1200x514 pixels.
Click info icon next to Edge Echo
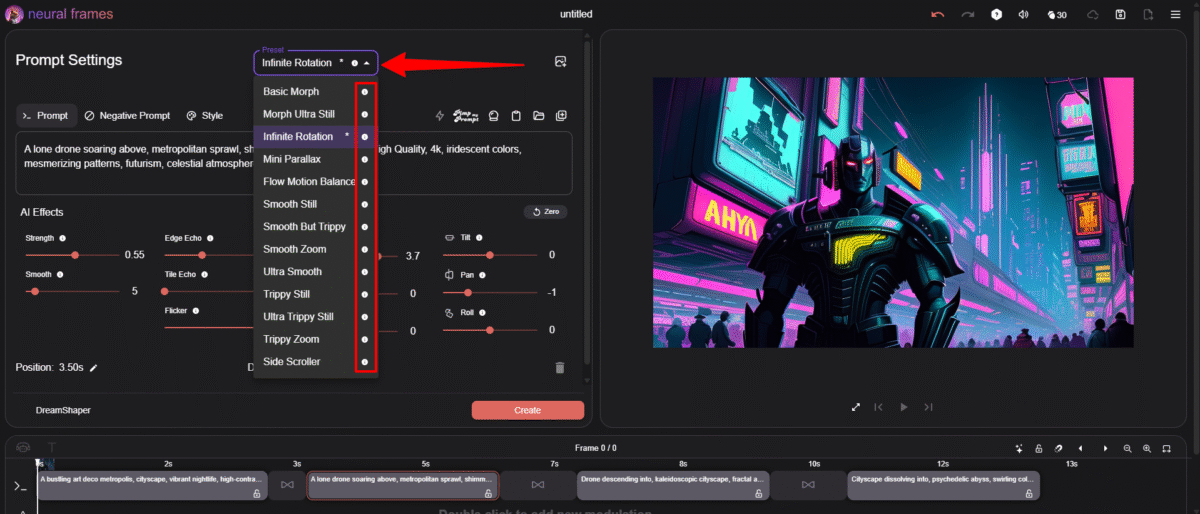(210, 238)
